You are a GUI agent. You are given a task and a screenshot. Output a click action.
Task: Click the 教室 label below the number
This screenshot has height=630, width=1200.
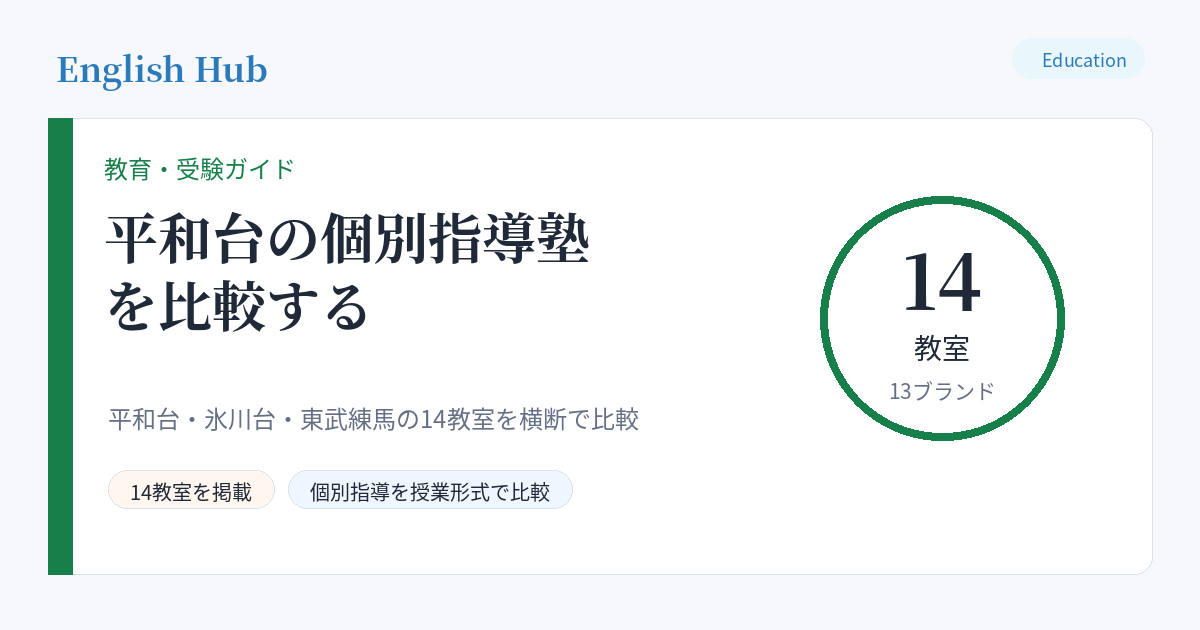coord(942,348)
